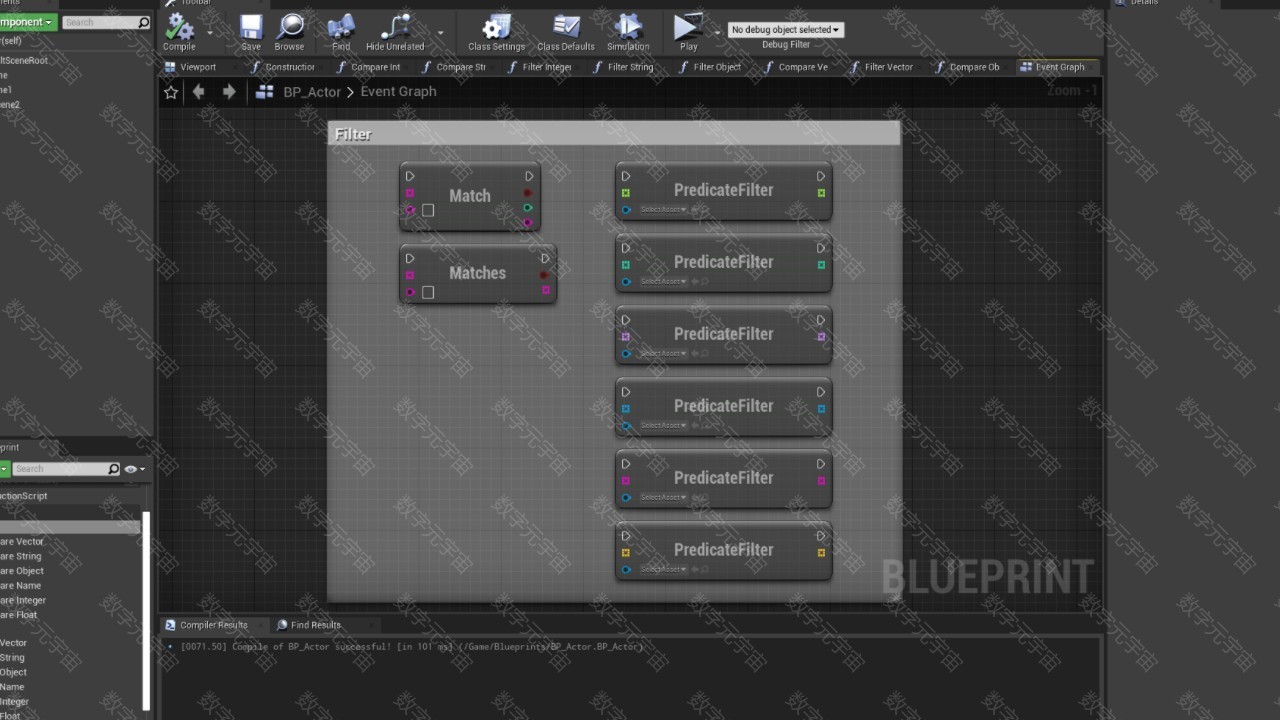Image resolution: width=1280 pixels, height=720 pixels.
Task: Click the My Blueprint list scrollbar
Action: coord(147,610)
